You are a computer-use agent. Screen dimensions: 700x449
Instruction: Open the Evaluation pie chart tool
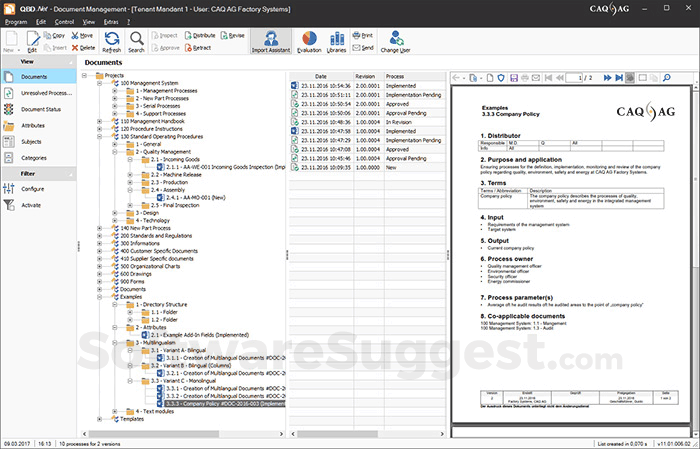point(309,42)
